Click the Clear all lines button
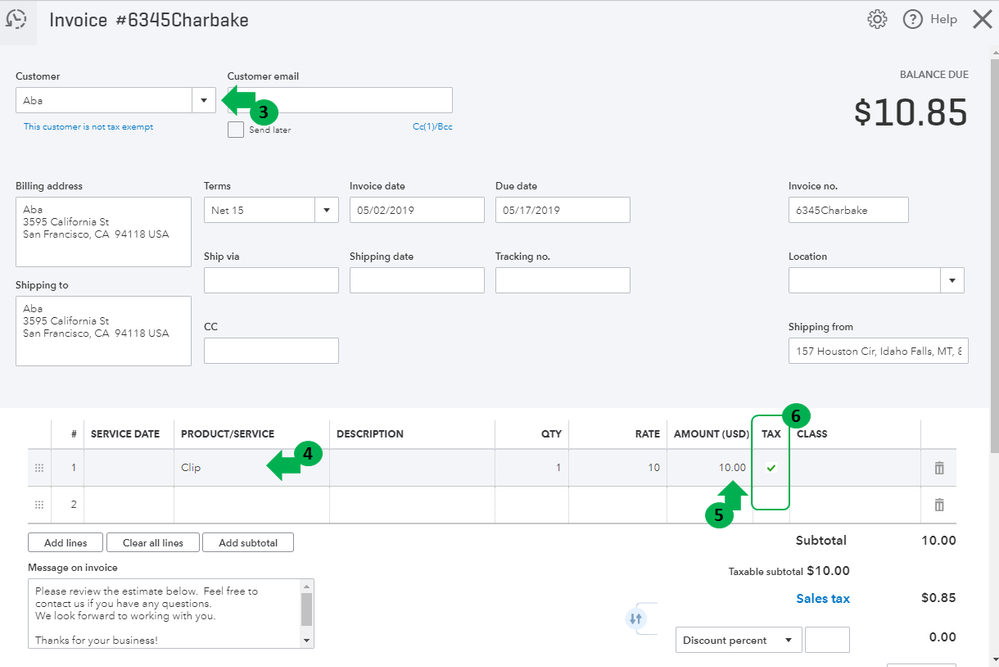999x667 pixels. [153, 543]
